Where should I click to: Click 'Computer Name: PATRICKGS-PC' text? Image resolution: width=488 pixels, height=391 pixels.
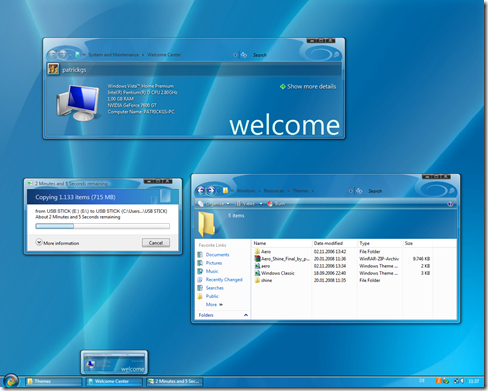141,112
